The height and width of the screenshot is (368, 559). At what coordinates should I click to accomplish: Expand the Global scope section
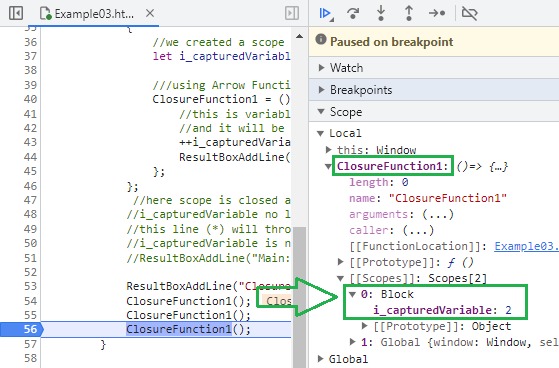coord(320,359)
